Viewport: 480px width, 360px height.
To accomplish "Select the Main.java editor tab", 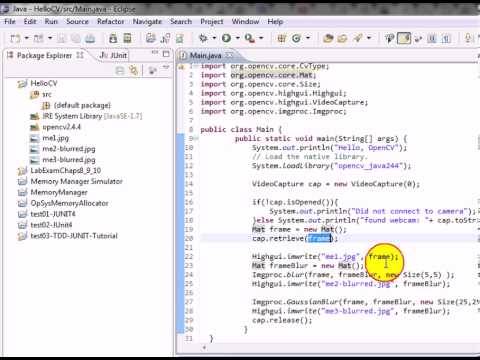I will coord(206,55).
